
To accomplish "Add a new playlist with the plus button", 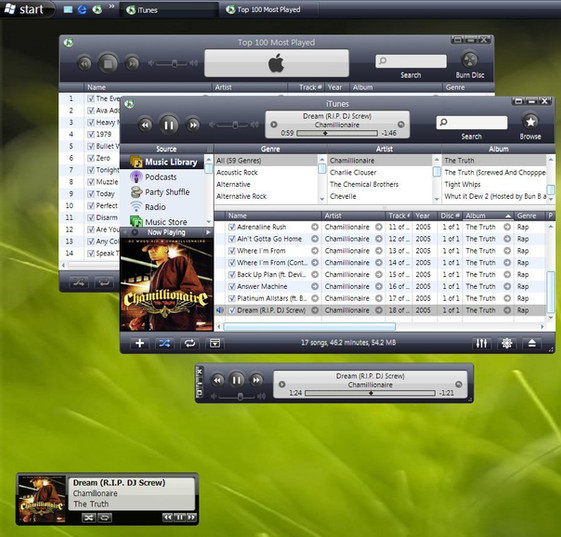I will point(140,343).
